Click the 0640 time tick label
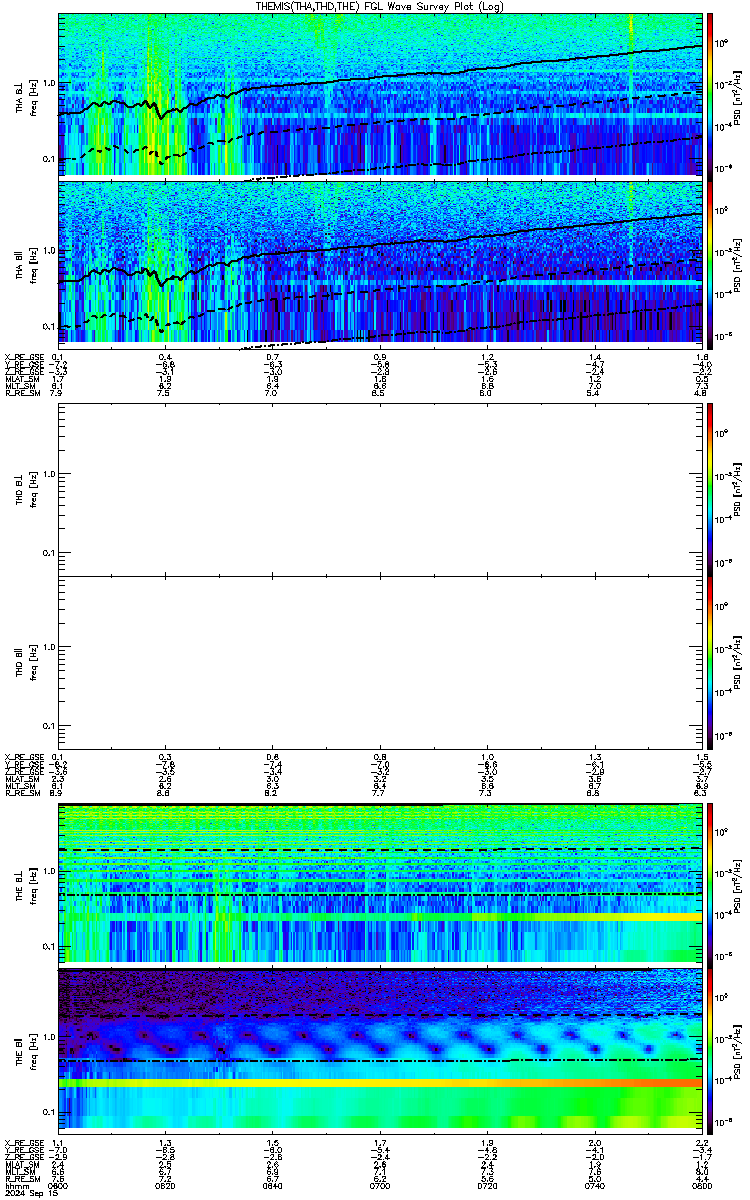 273,1184
